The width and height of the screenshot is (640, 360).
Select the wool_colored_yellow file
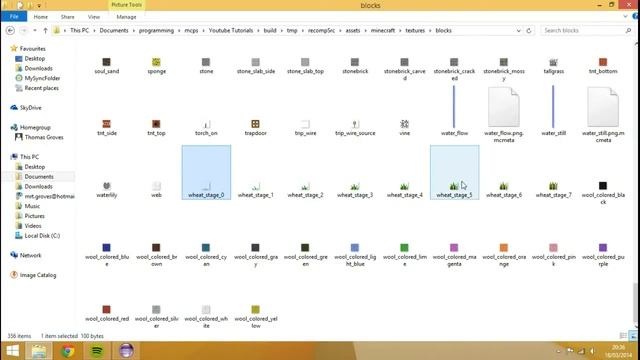[256, 317]
